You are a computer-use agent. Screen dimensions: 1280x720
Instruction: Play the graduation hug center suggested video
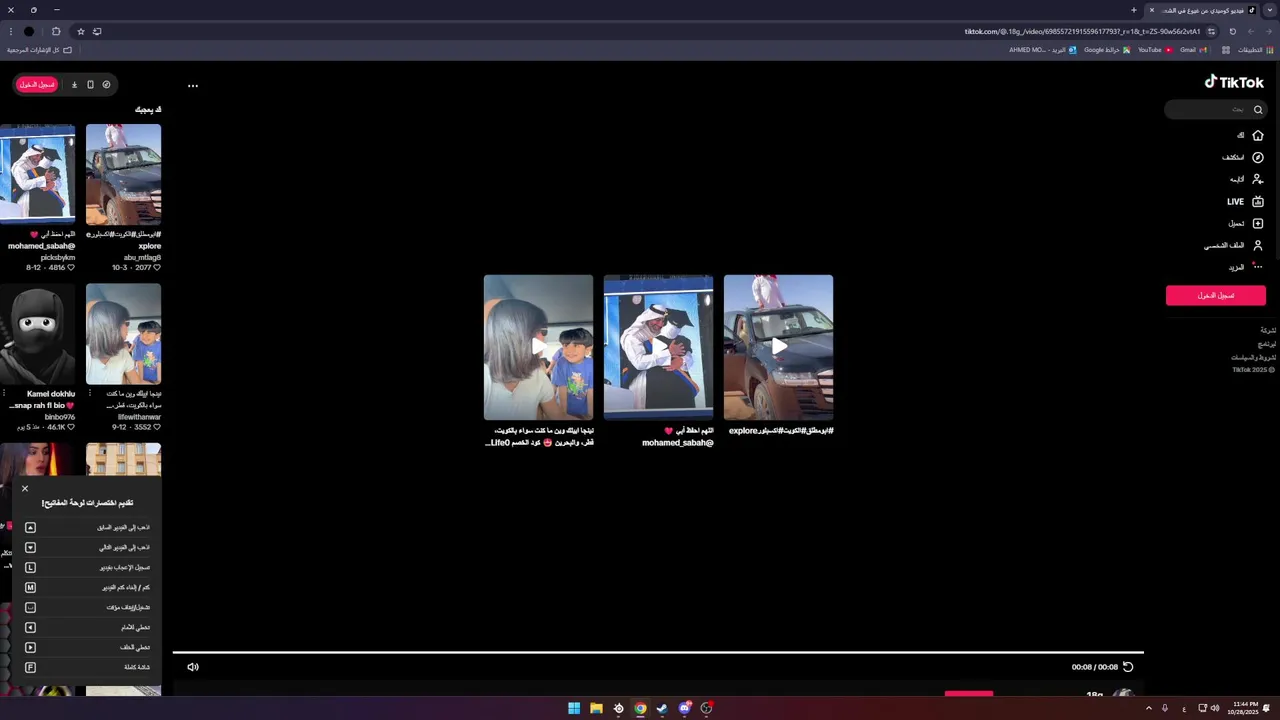click(x=658, y=347)
